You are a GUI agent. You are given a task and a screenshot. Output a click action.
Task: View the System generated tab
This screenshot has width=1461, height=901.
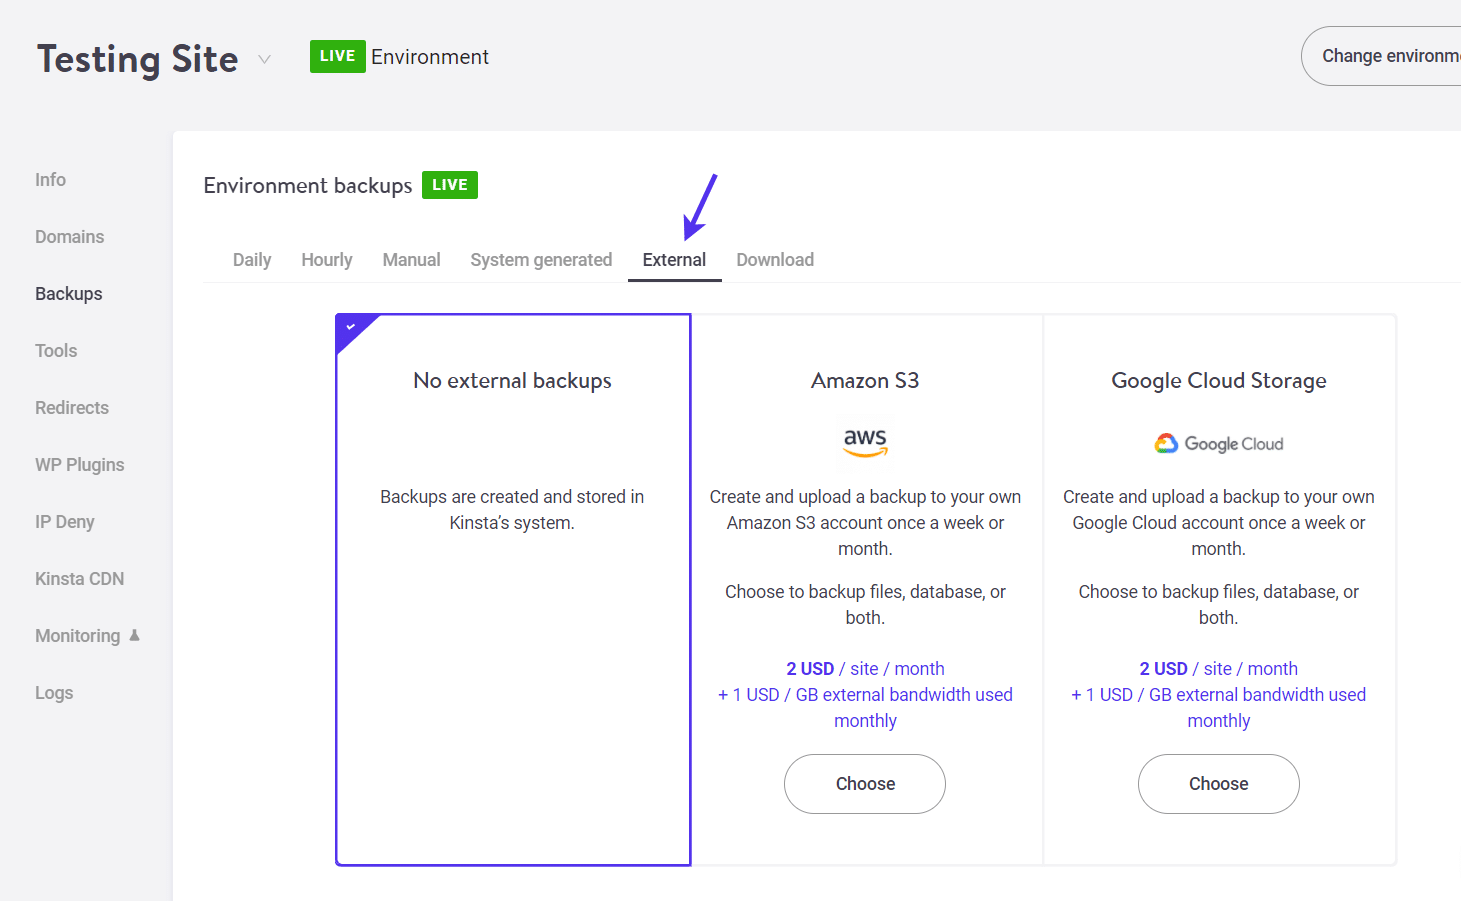point(541,259)
